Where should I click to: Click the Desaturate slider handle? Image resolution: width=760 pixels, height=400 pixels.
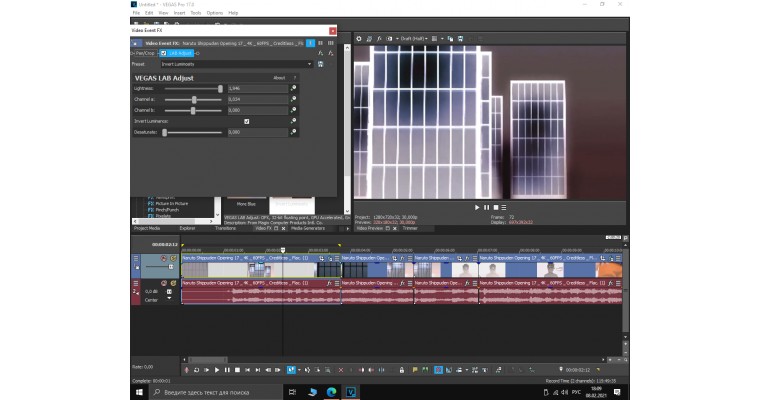click(166, 132)
